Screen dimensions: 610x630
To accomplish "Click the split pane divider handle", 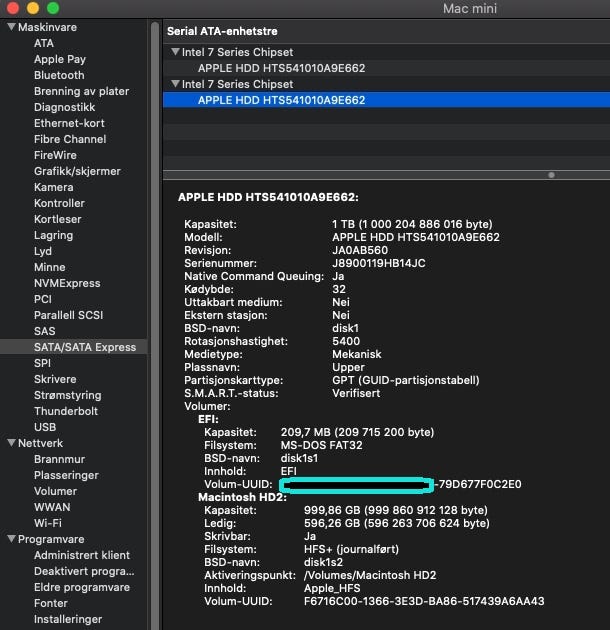I will [x=550, y=175].
